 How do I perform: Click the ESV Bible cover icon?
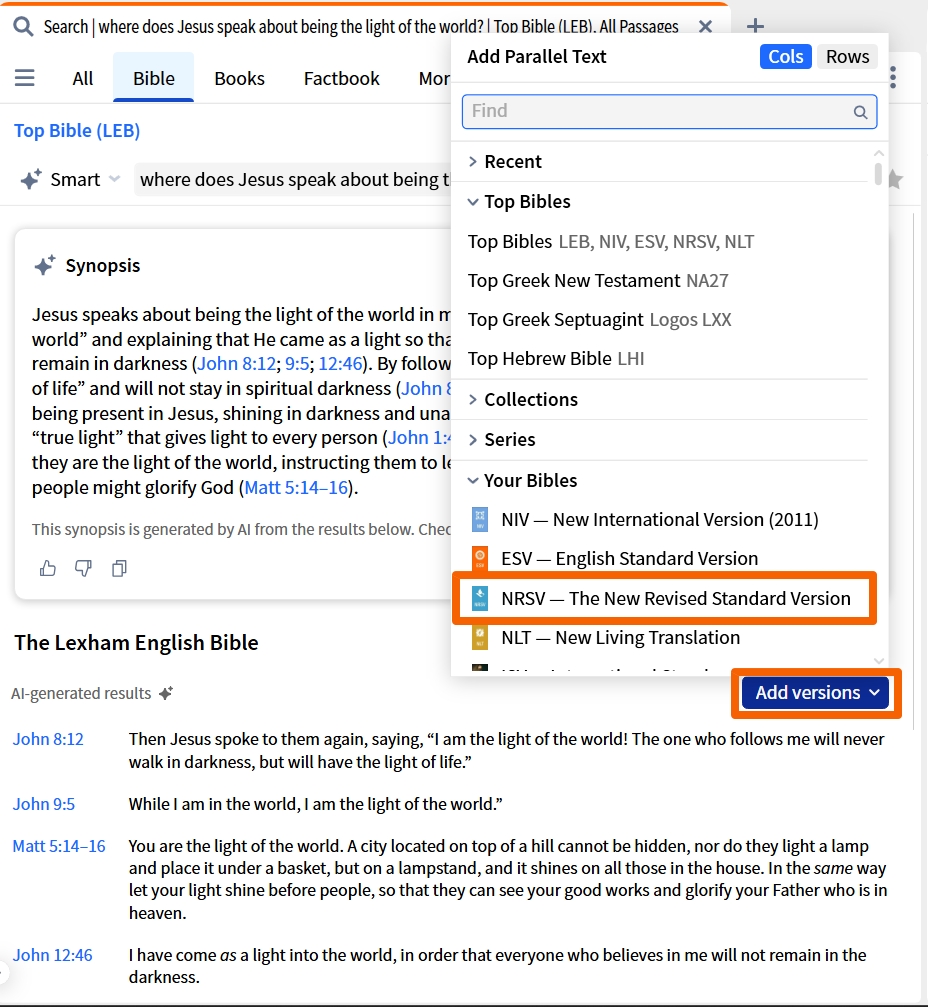(x=480, y=559)
